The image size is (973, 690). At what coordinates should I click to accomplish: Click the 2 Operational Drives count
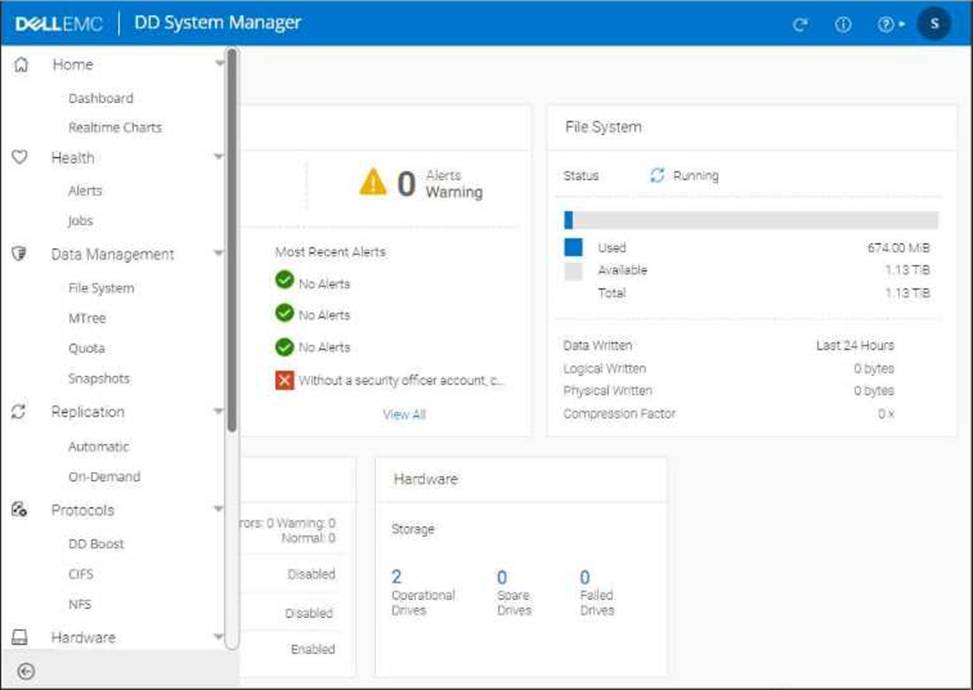(397, 577)
